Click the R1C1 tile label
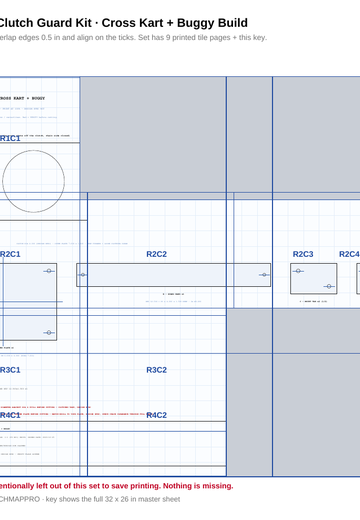 click(10, 138)
